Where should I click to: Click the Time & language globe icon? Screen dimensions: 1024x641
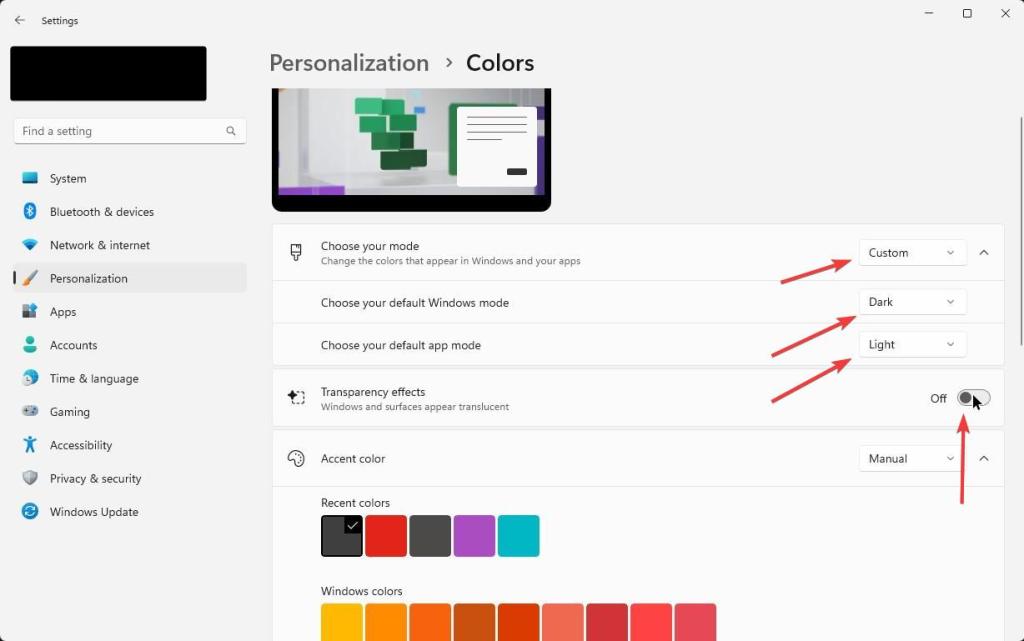[30, 378]
